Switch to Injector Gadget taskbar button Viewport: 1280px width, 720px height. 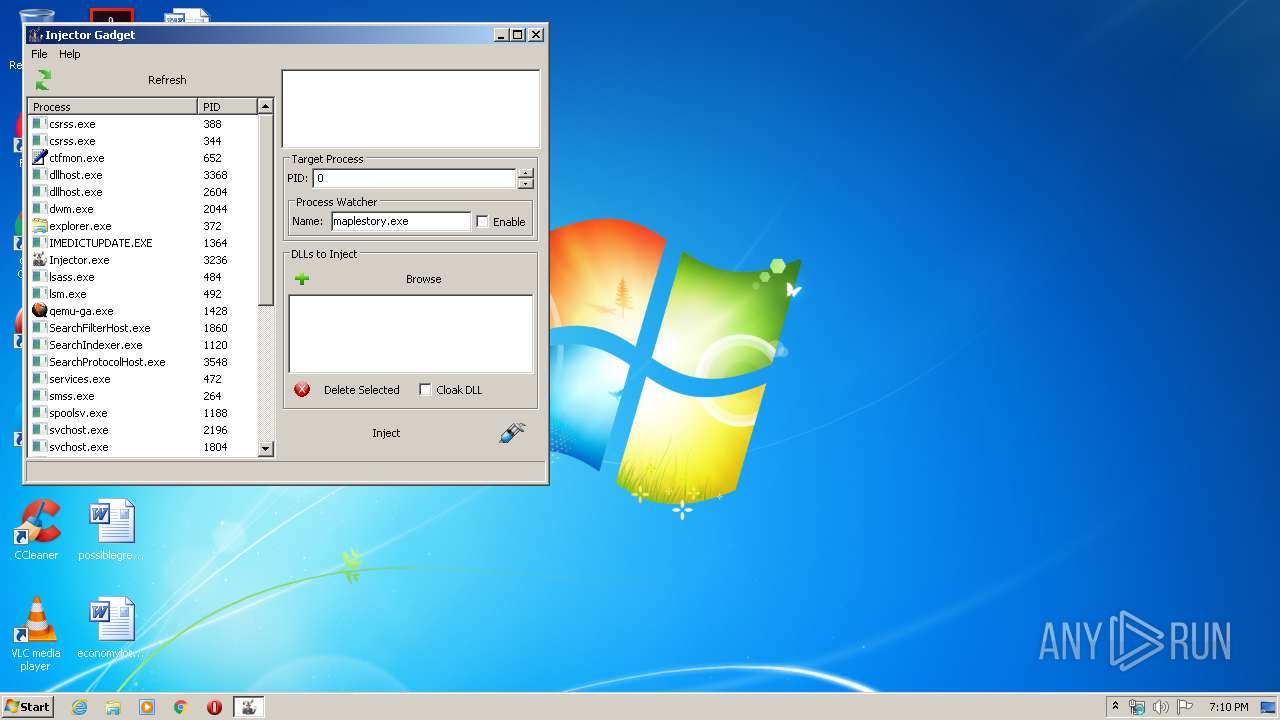click(248, 707)
